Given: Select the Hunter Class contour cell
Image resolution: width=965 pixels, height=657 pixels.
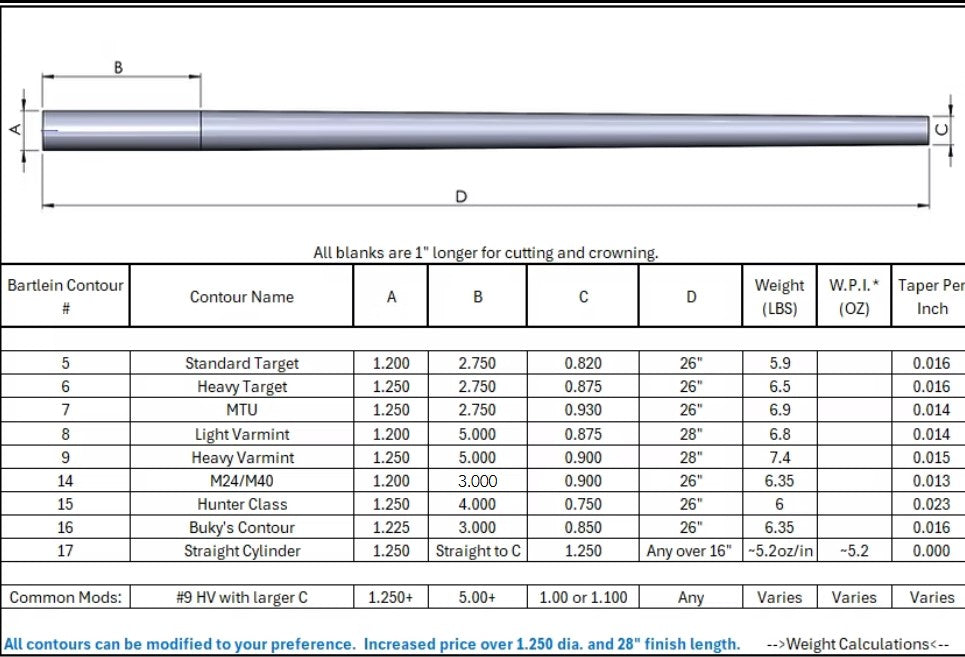Looking at the screenshot, I should pos(241,504).
